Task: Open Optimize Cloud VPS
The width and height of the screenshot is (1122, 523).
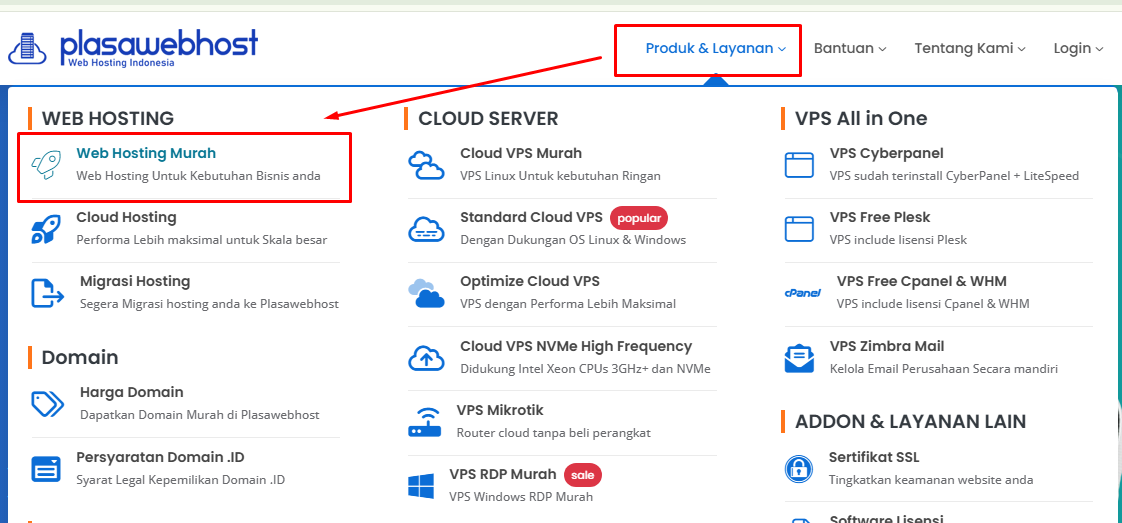Action: coord(530,281)
